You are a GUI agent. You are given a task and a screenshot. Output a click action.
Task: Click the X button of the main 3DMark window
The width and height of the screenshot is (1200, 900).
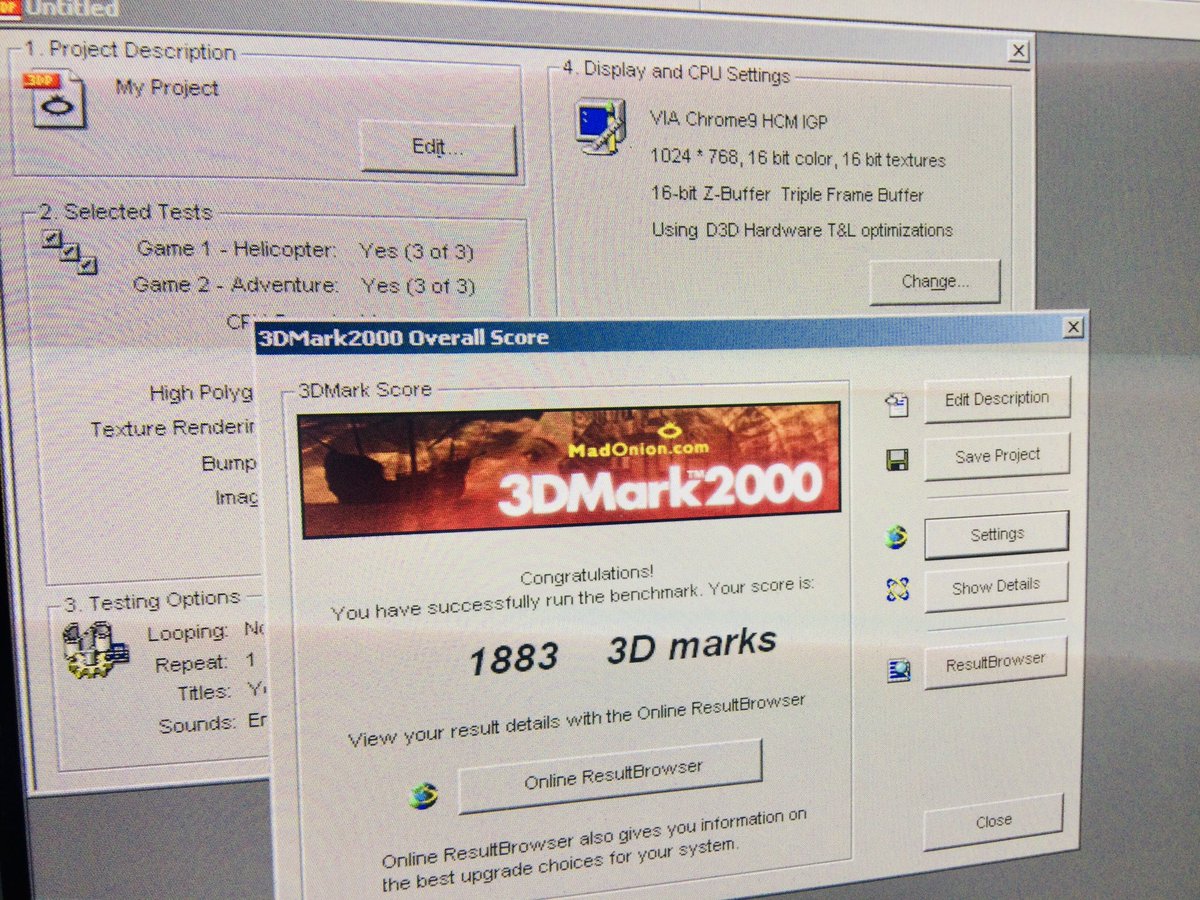[x=1018, y=51]
